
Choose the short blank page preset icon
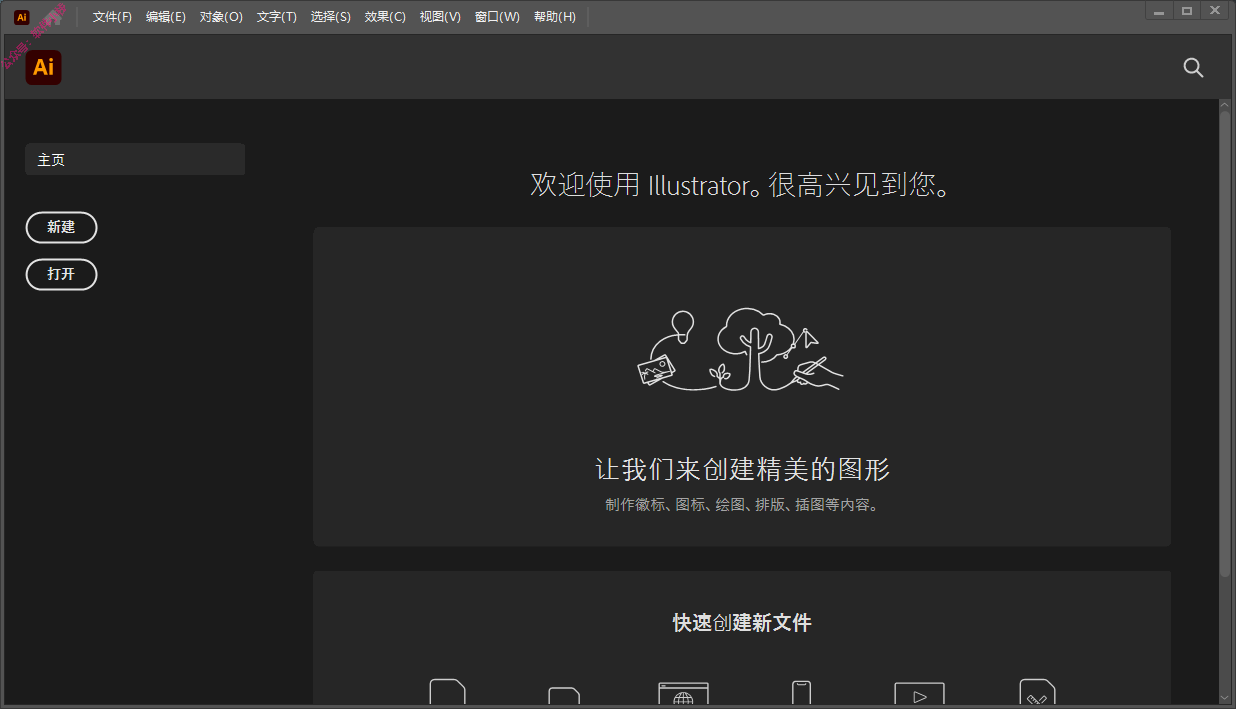[x=564, y=696]
